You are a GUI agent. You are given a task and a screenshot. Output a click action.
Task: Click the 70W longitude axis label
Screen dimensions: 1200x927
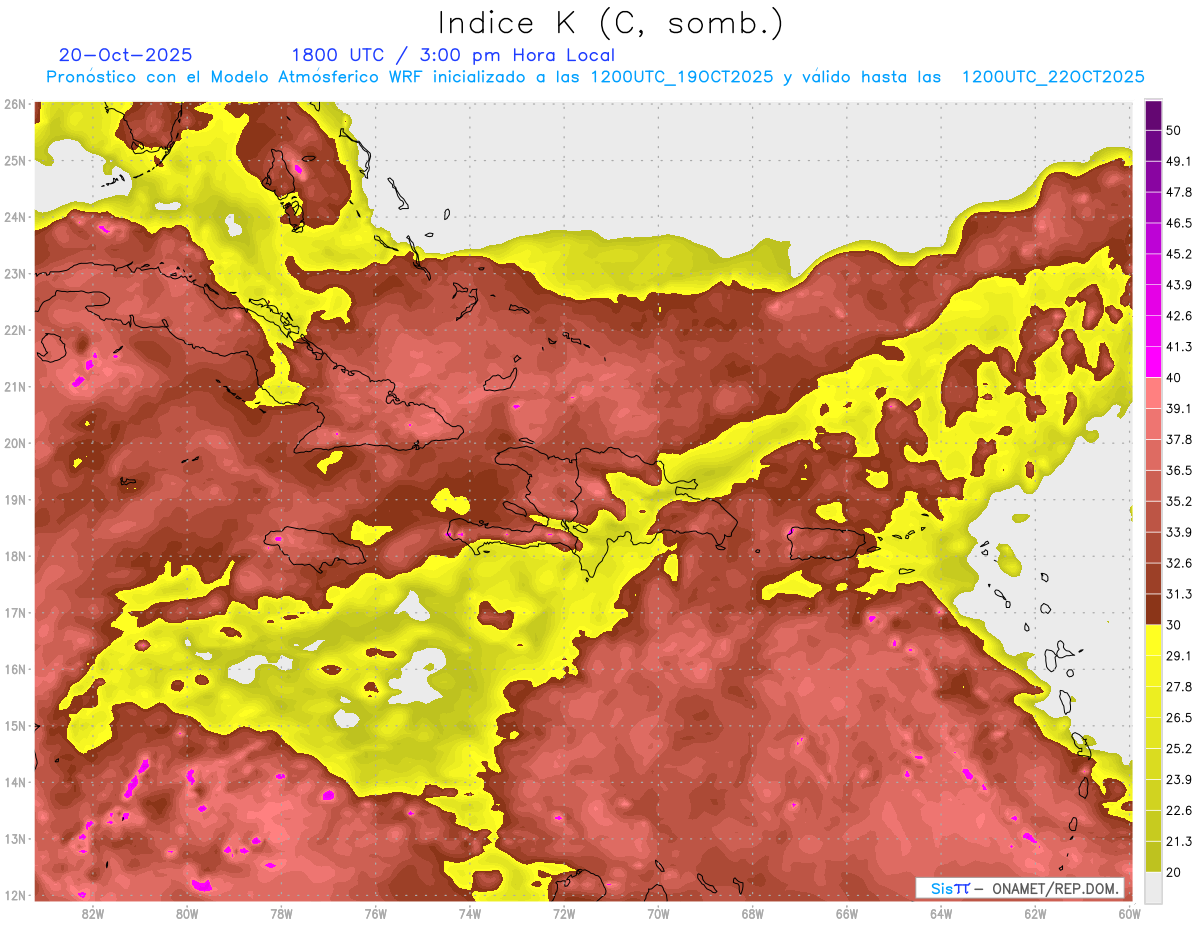point(658,913)
